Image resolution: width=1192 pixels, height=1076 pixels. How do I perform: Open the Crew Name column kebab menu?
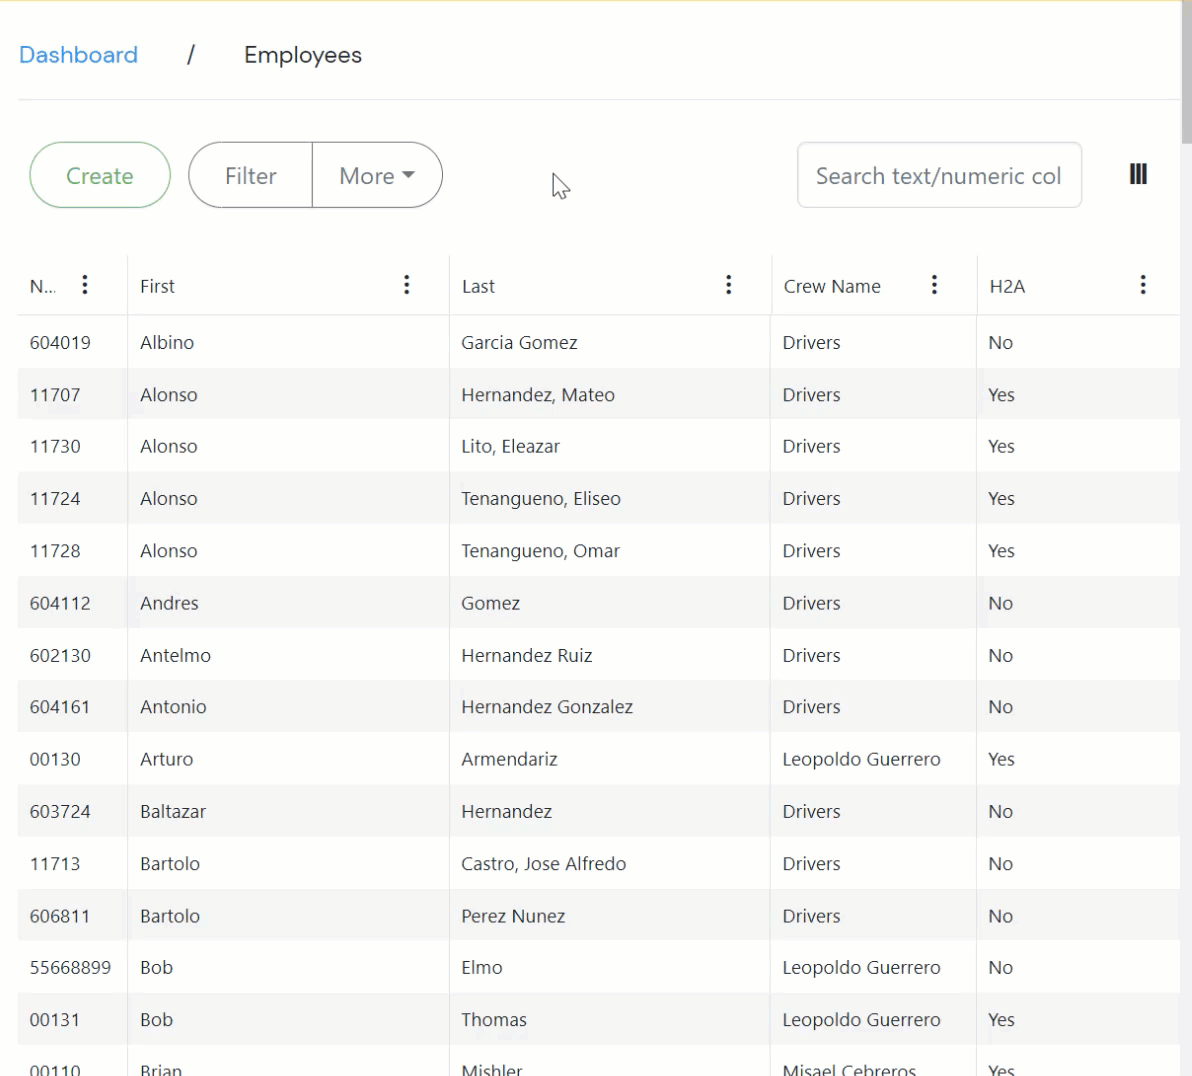934,285
